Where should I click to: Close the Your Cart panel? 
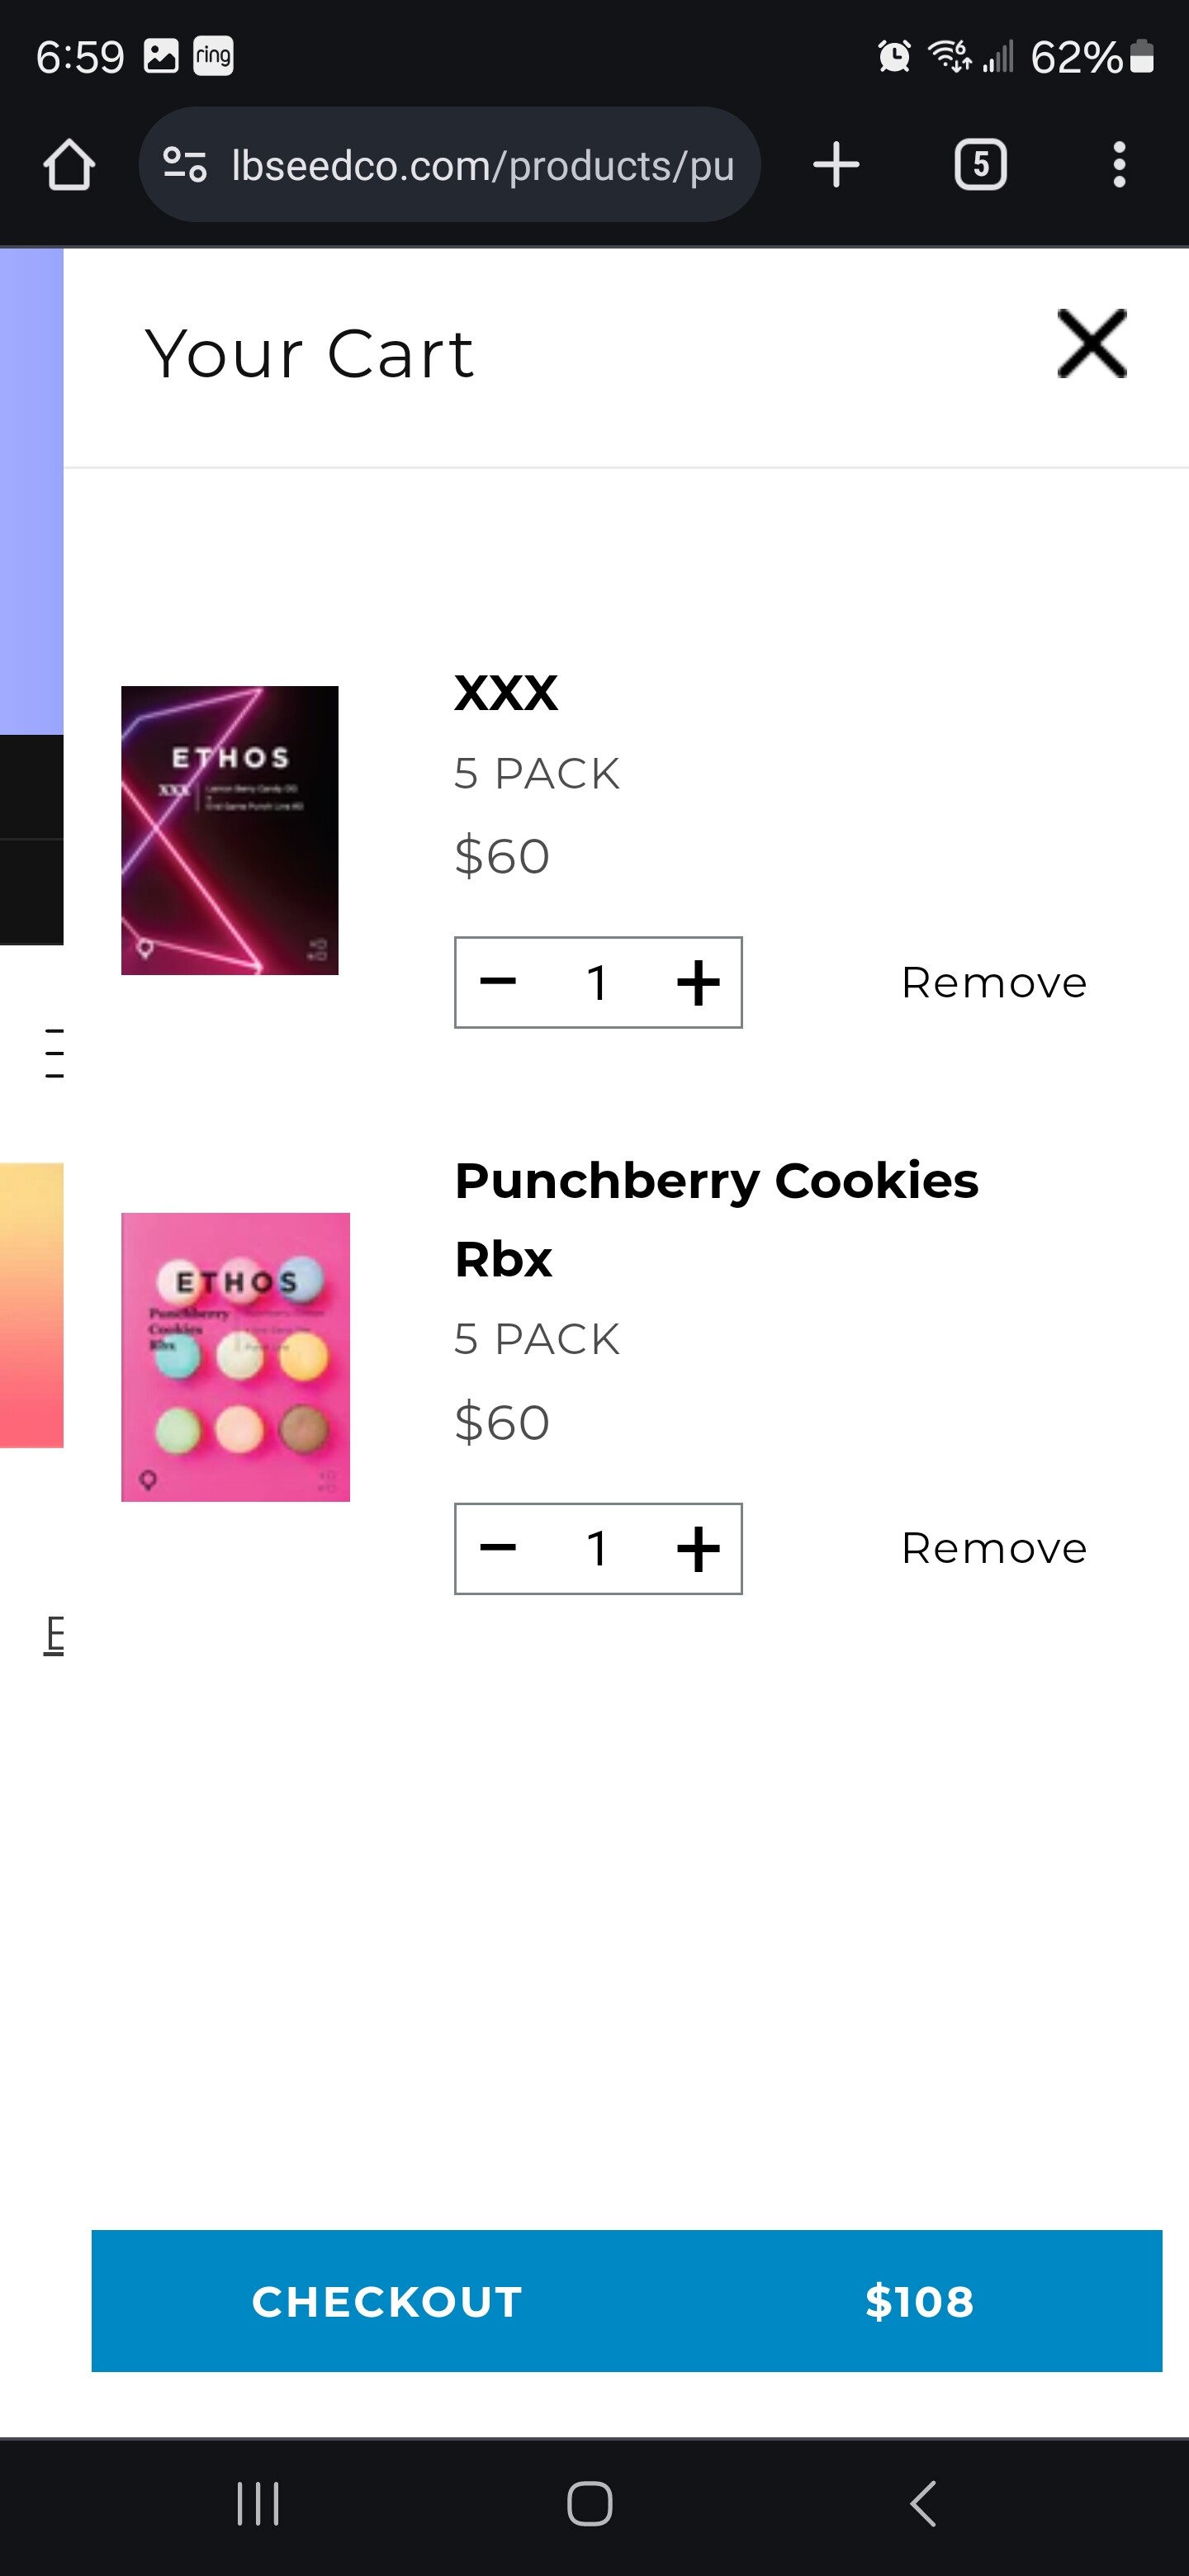click(x=1091, y=344)
